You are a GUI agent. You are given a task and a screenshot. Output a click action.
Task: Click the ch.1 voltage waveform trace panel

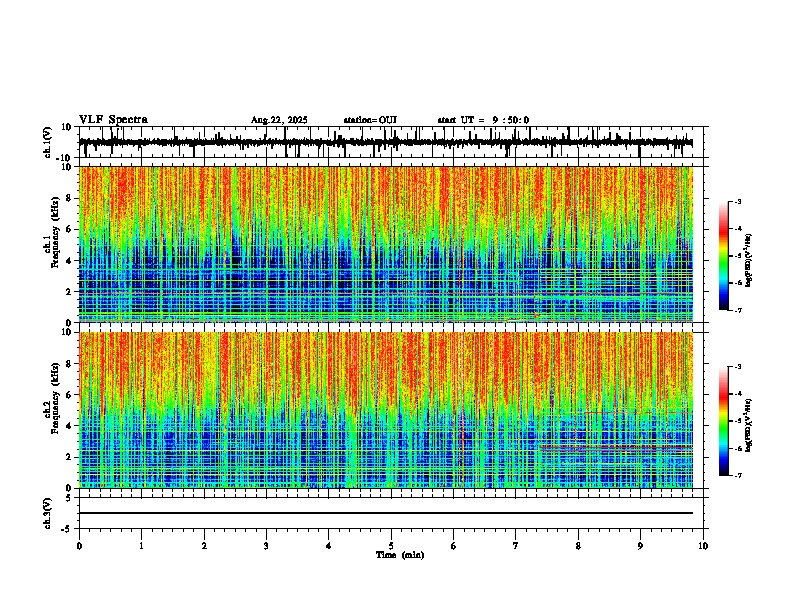[391, 142]
